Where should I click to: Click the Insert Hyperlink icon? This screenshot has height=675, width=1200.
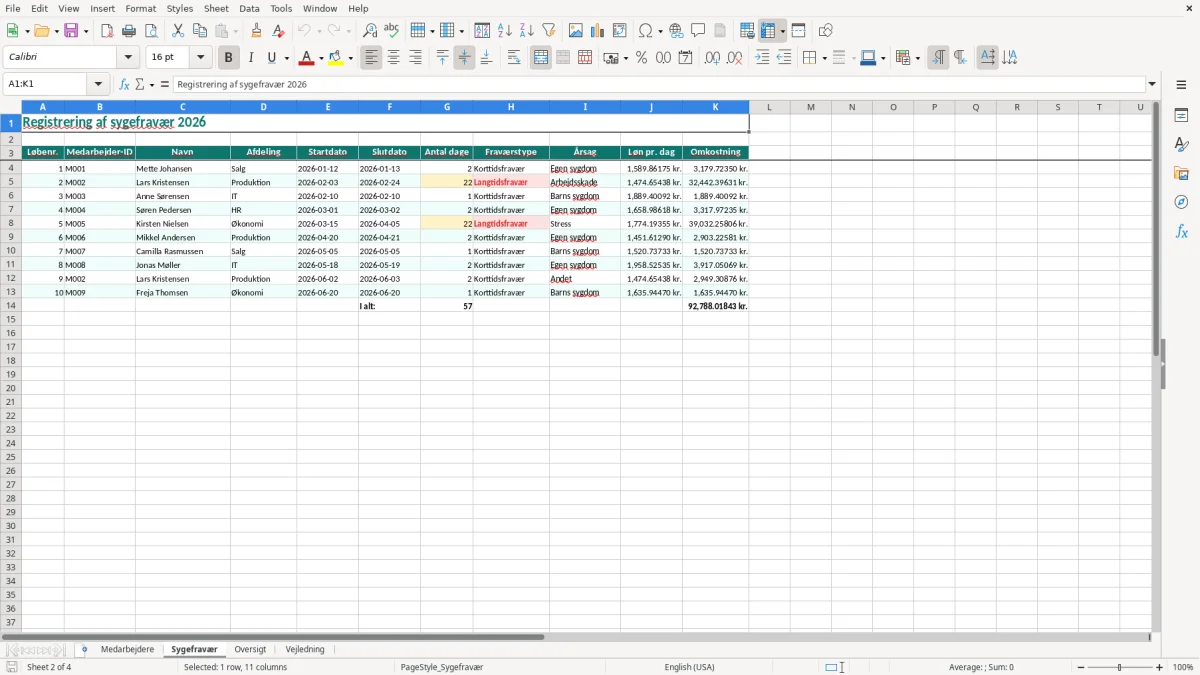(x=677, y=31)
